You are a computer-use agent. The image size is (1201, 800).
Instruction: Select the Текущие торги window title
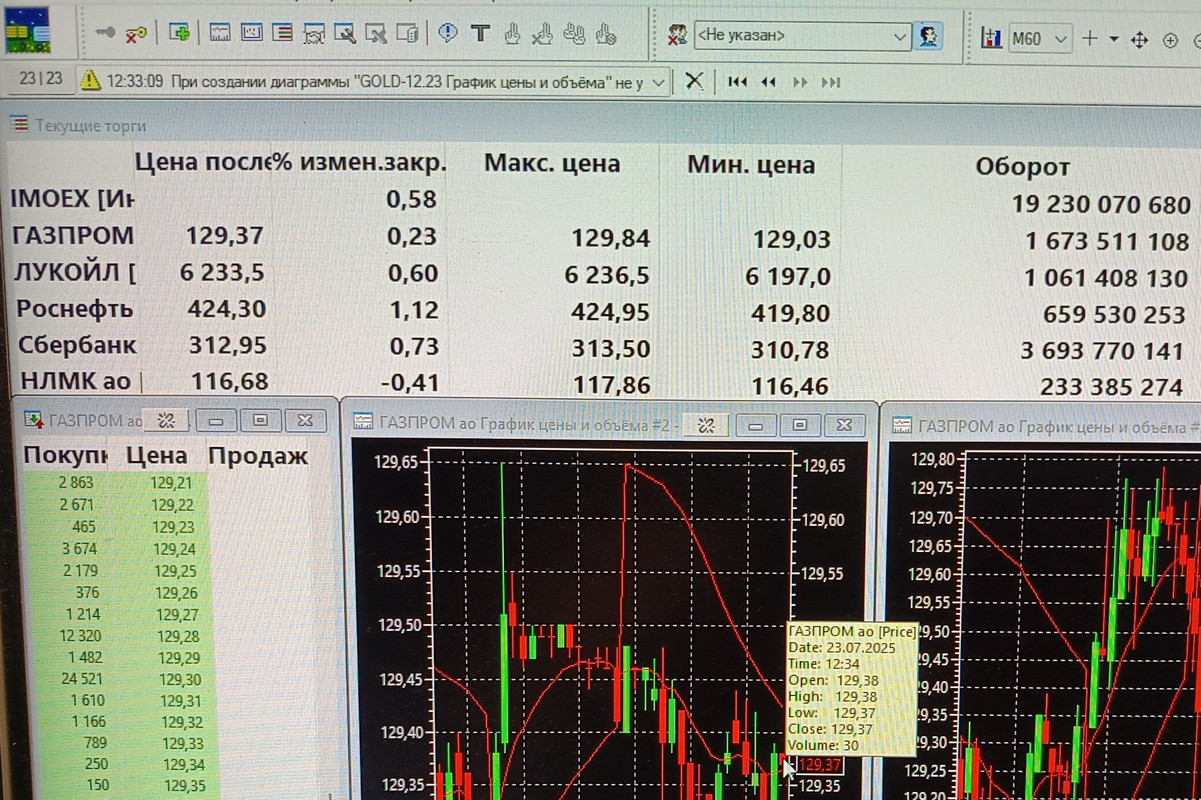(x=90, y=125)
